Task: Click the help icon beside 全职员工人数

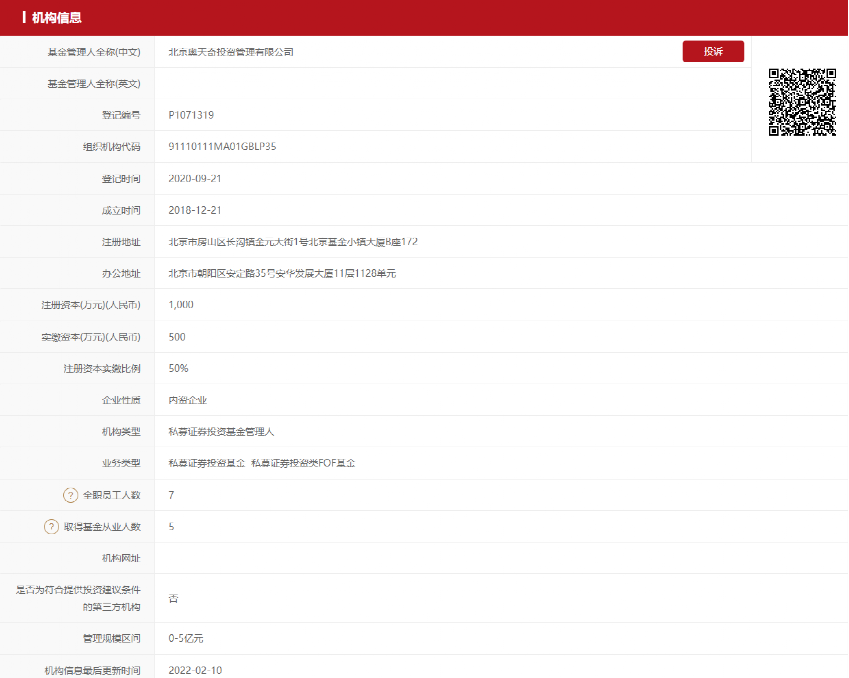Action: [70, 495]
